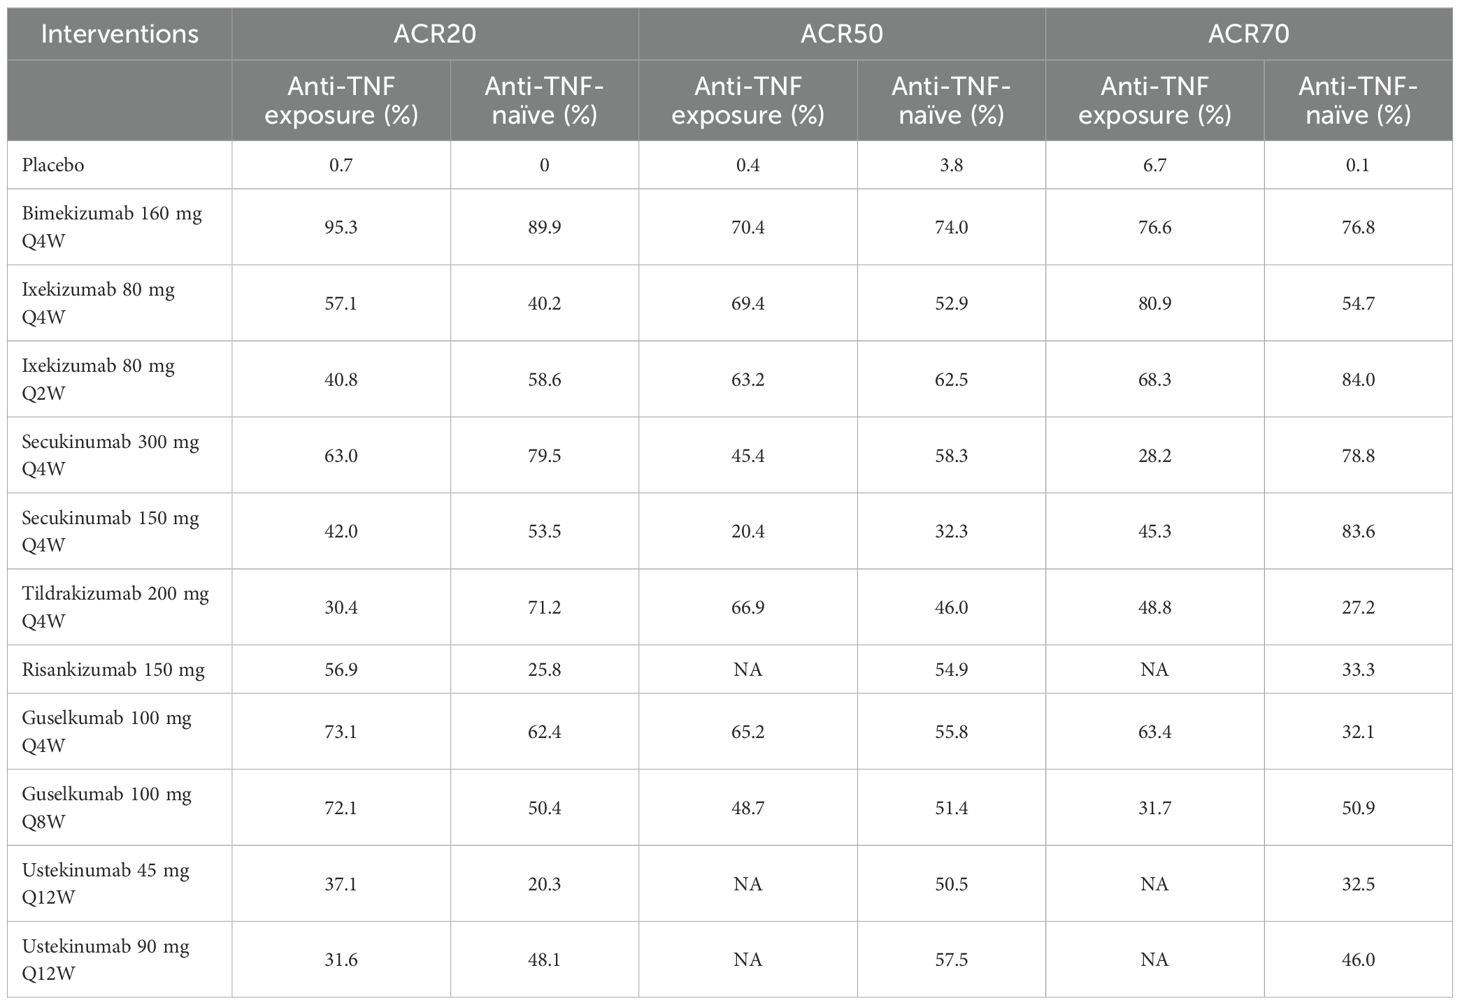The width and height of the screenshot is (1460, 1005).
Task: Click the Guselkumab 100 mg Q8W label
Action: (x=106, y=807)
